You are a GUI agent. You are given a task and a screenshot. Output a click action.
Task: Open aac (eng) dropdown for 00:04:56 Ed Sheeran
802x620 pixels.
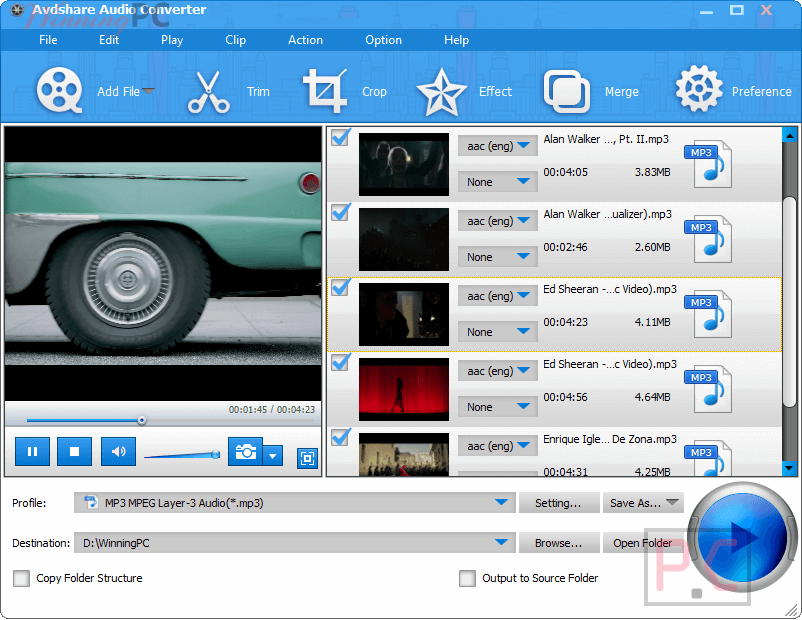click(x=498, y=371)
